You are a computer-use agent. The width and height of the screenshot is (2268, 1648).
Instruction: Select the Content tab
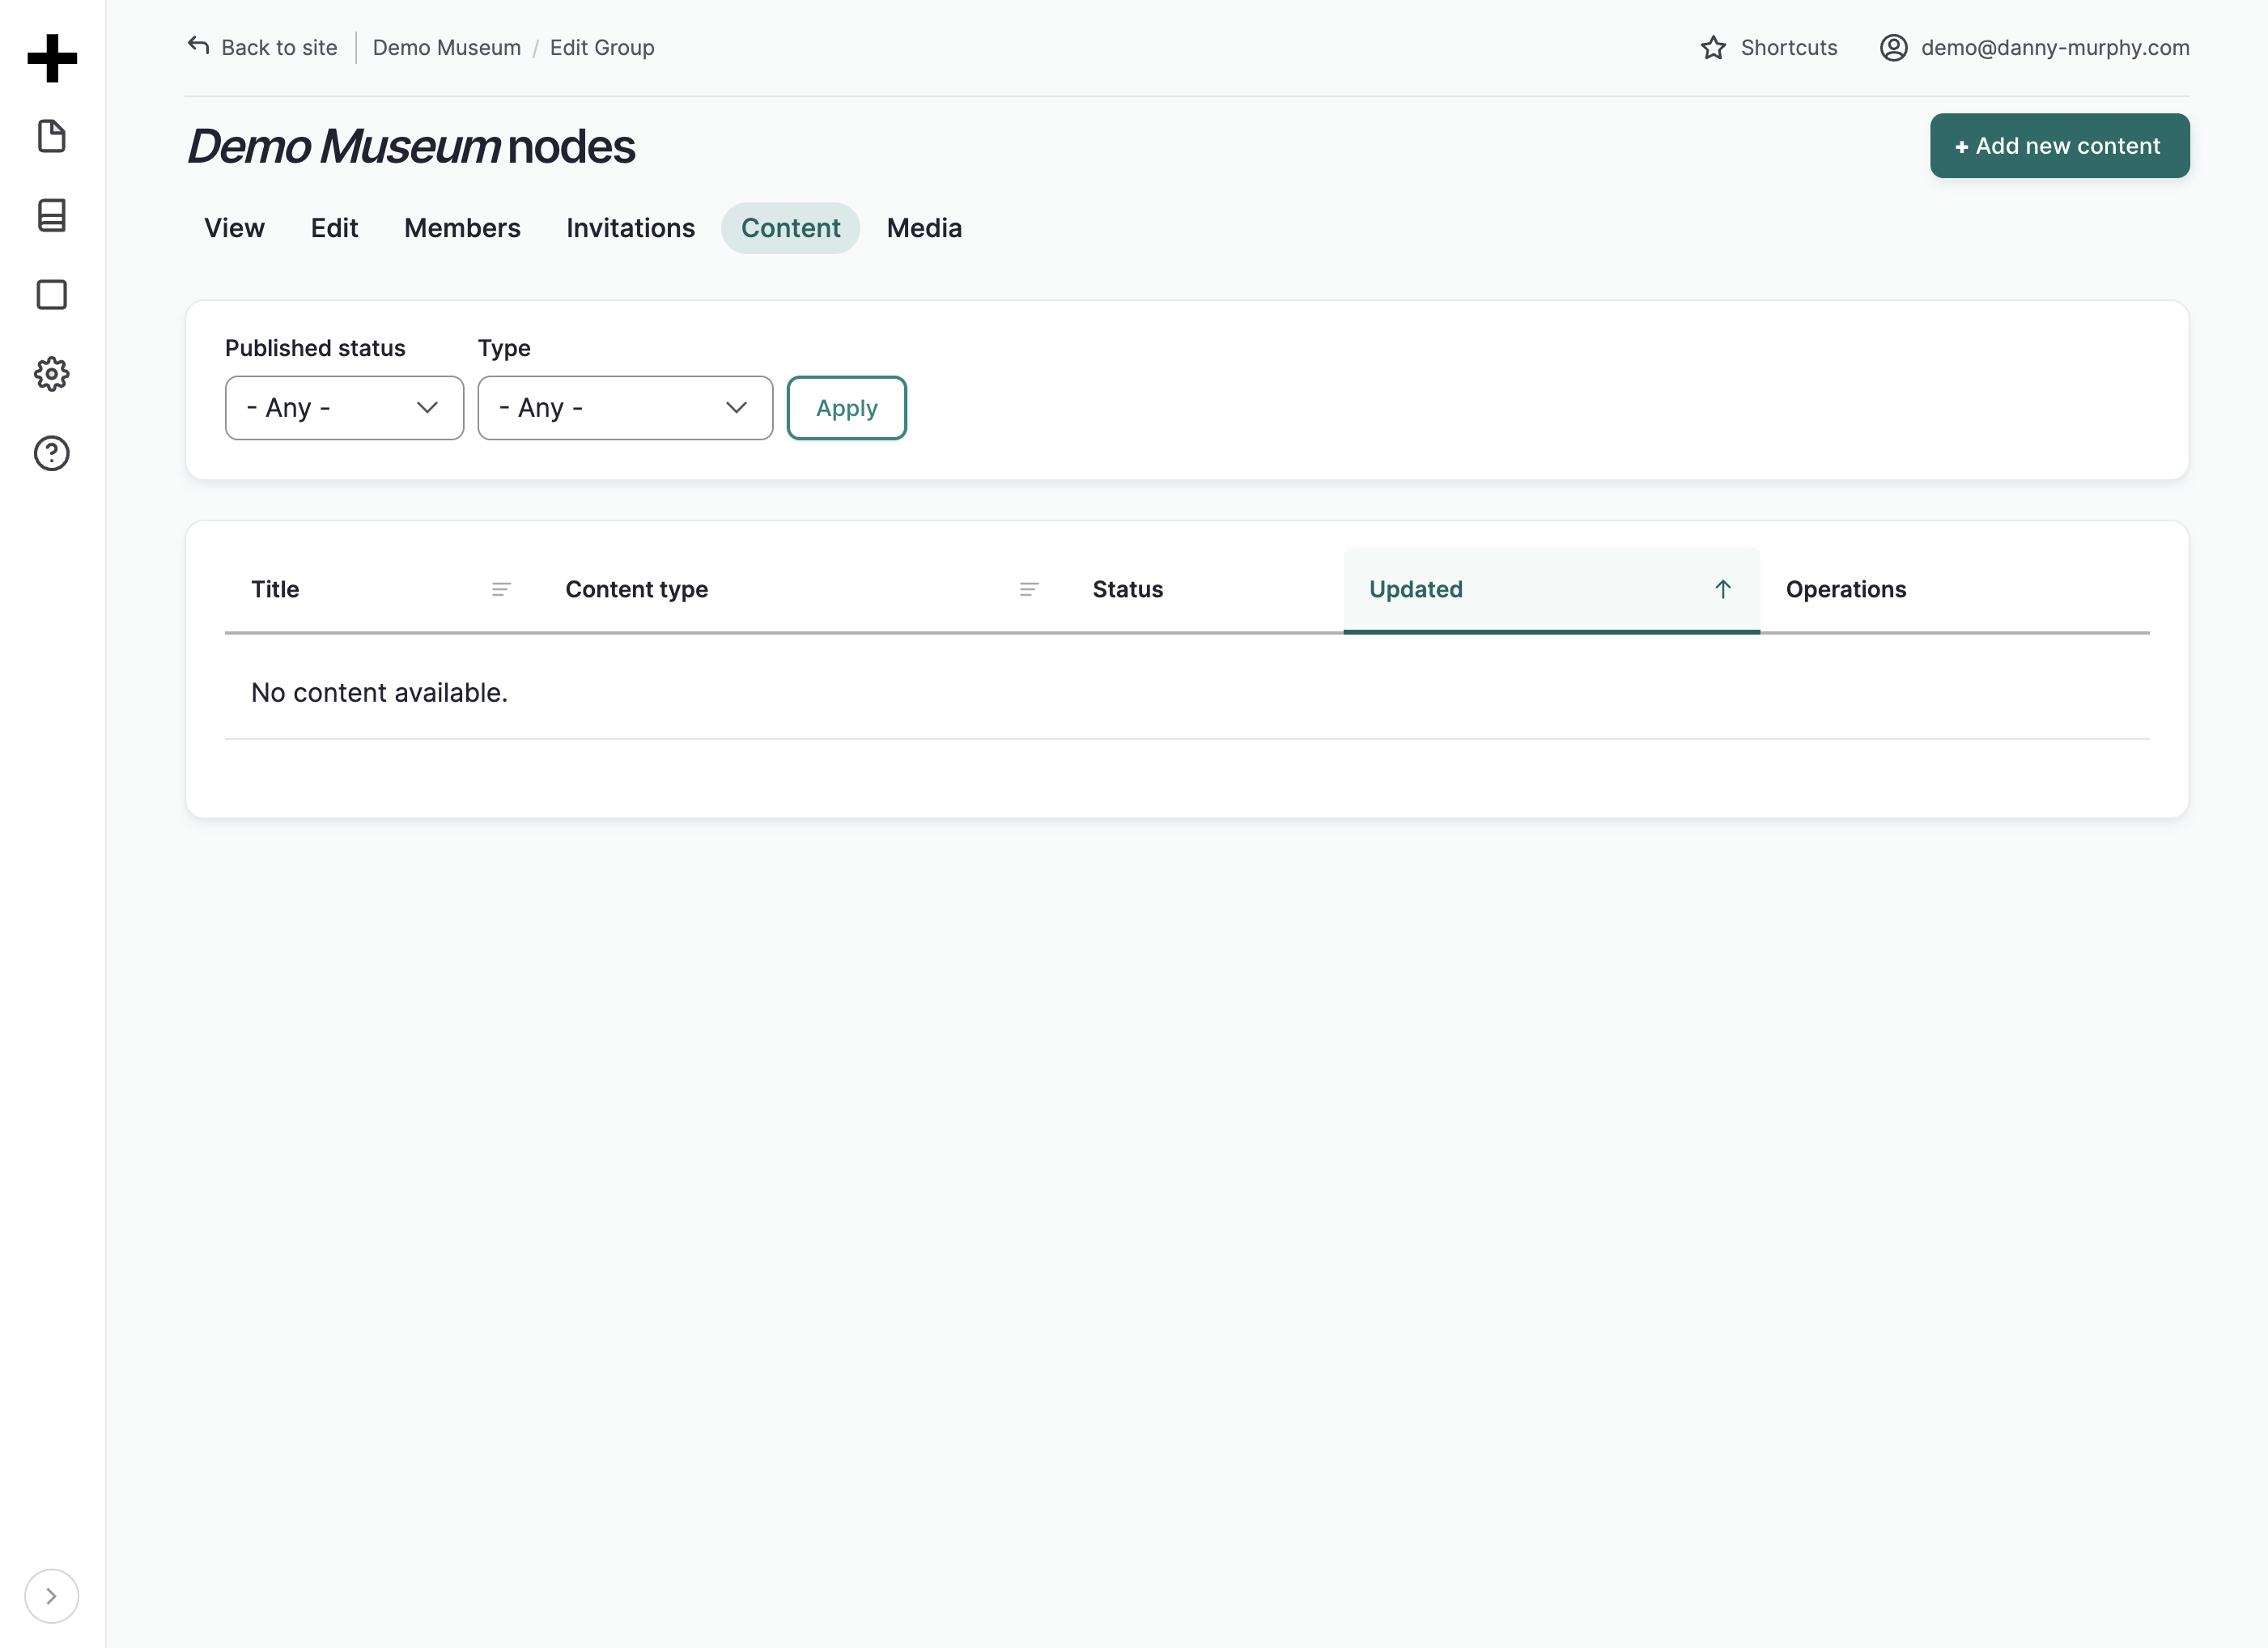[x=791, y=228]
